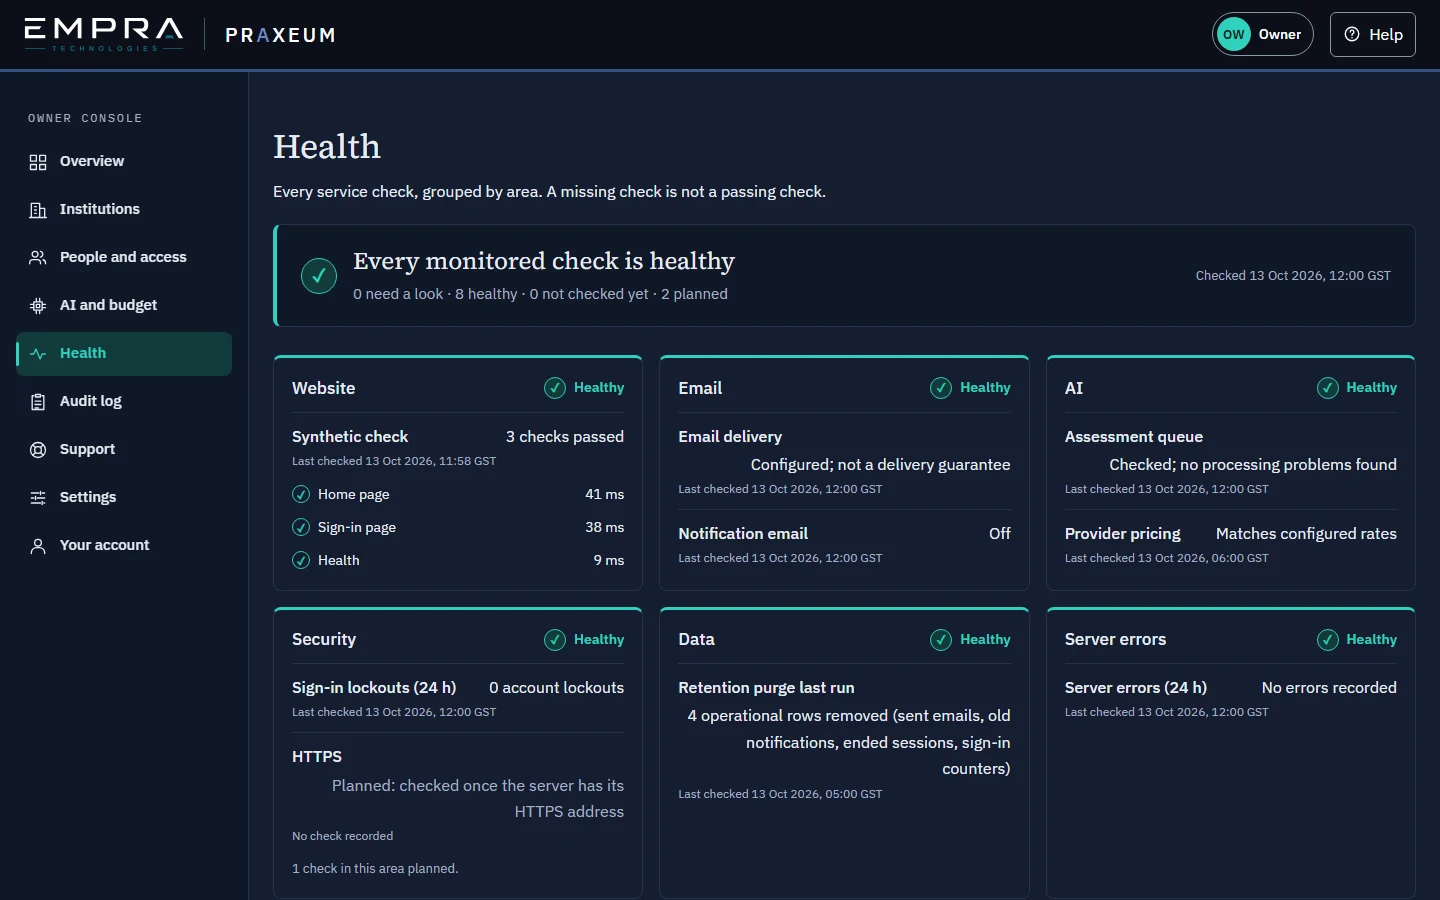Click the question mark icon in Help
The height and width of the screenshot is (900, 1440).
(x=1352, y=34)
